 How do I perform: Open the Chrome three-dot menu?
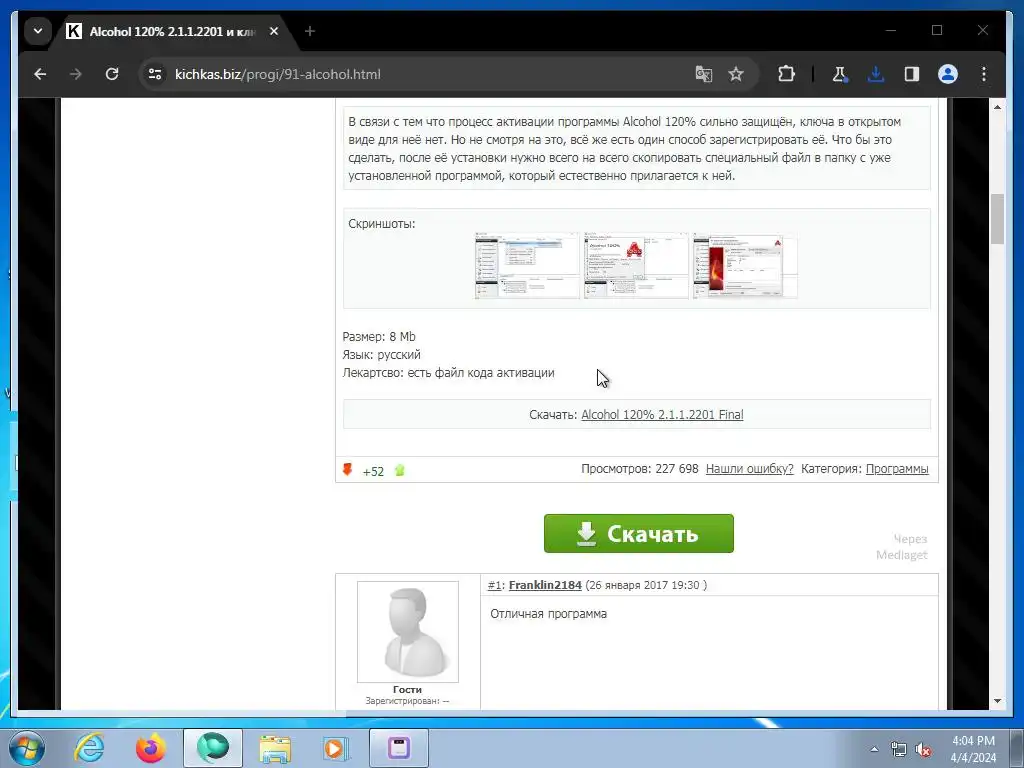pyautogui.click(x=984, y=74)
